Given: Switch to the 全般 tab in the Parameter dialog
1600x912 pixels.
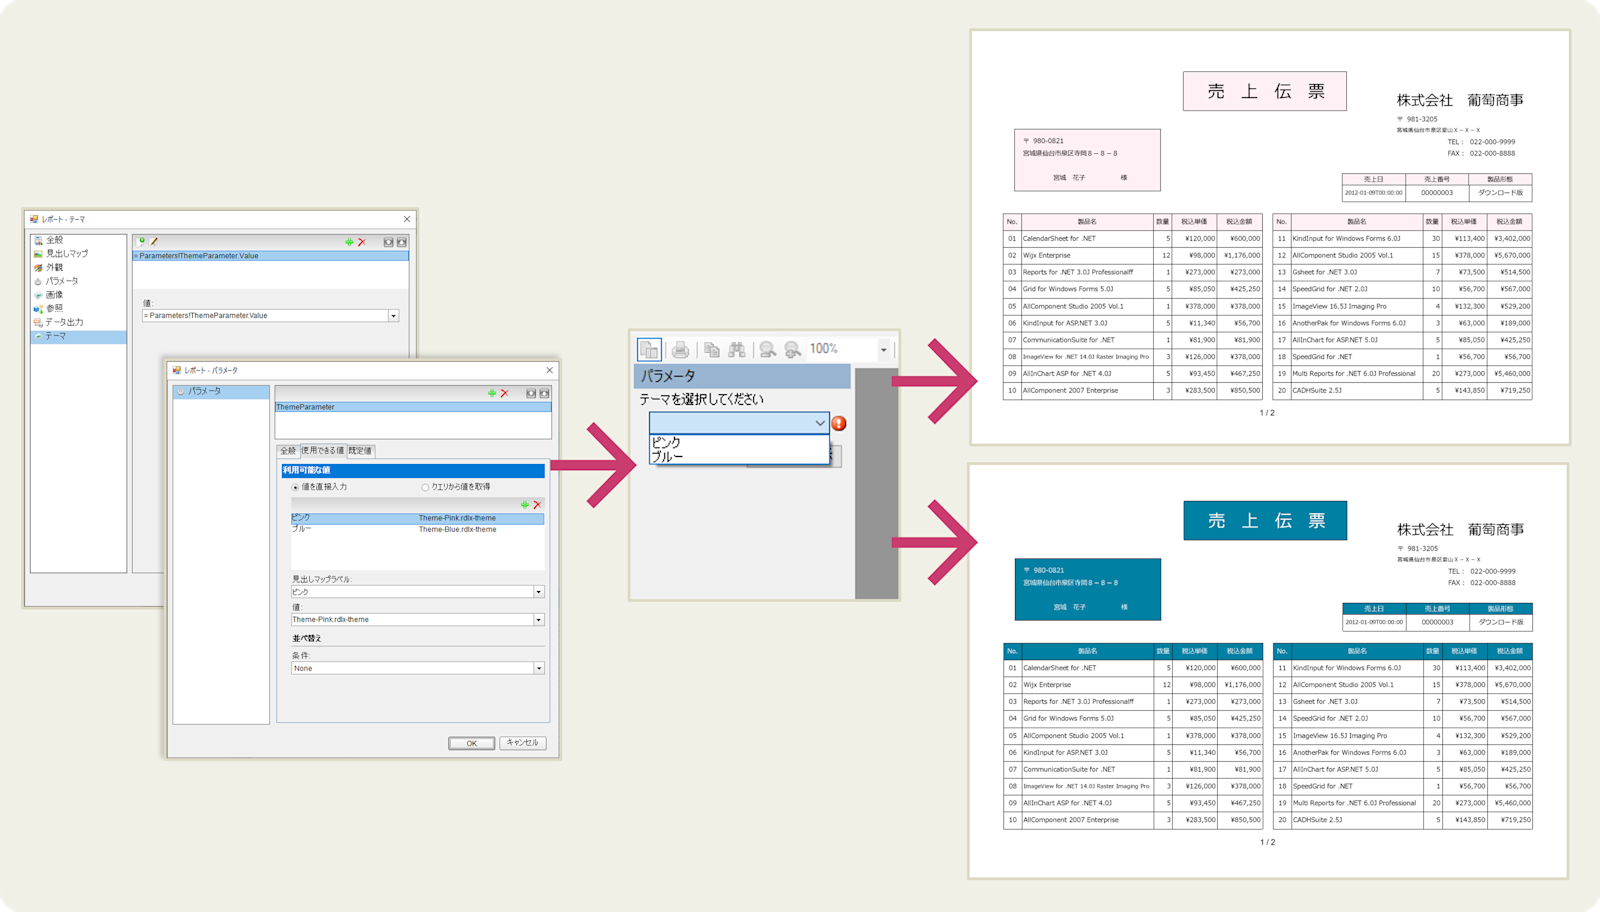Looking at the screenshot, I should [x=288, y=451].
